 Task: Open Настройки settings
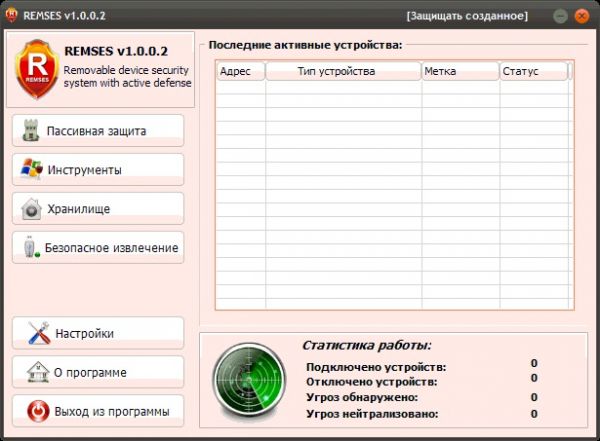pyautogui.click(x=98, y=333)
